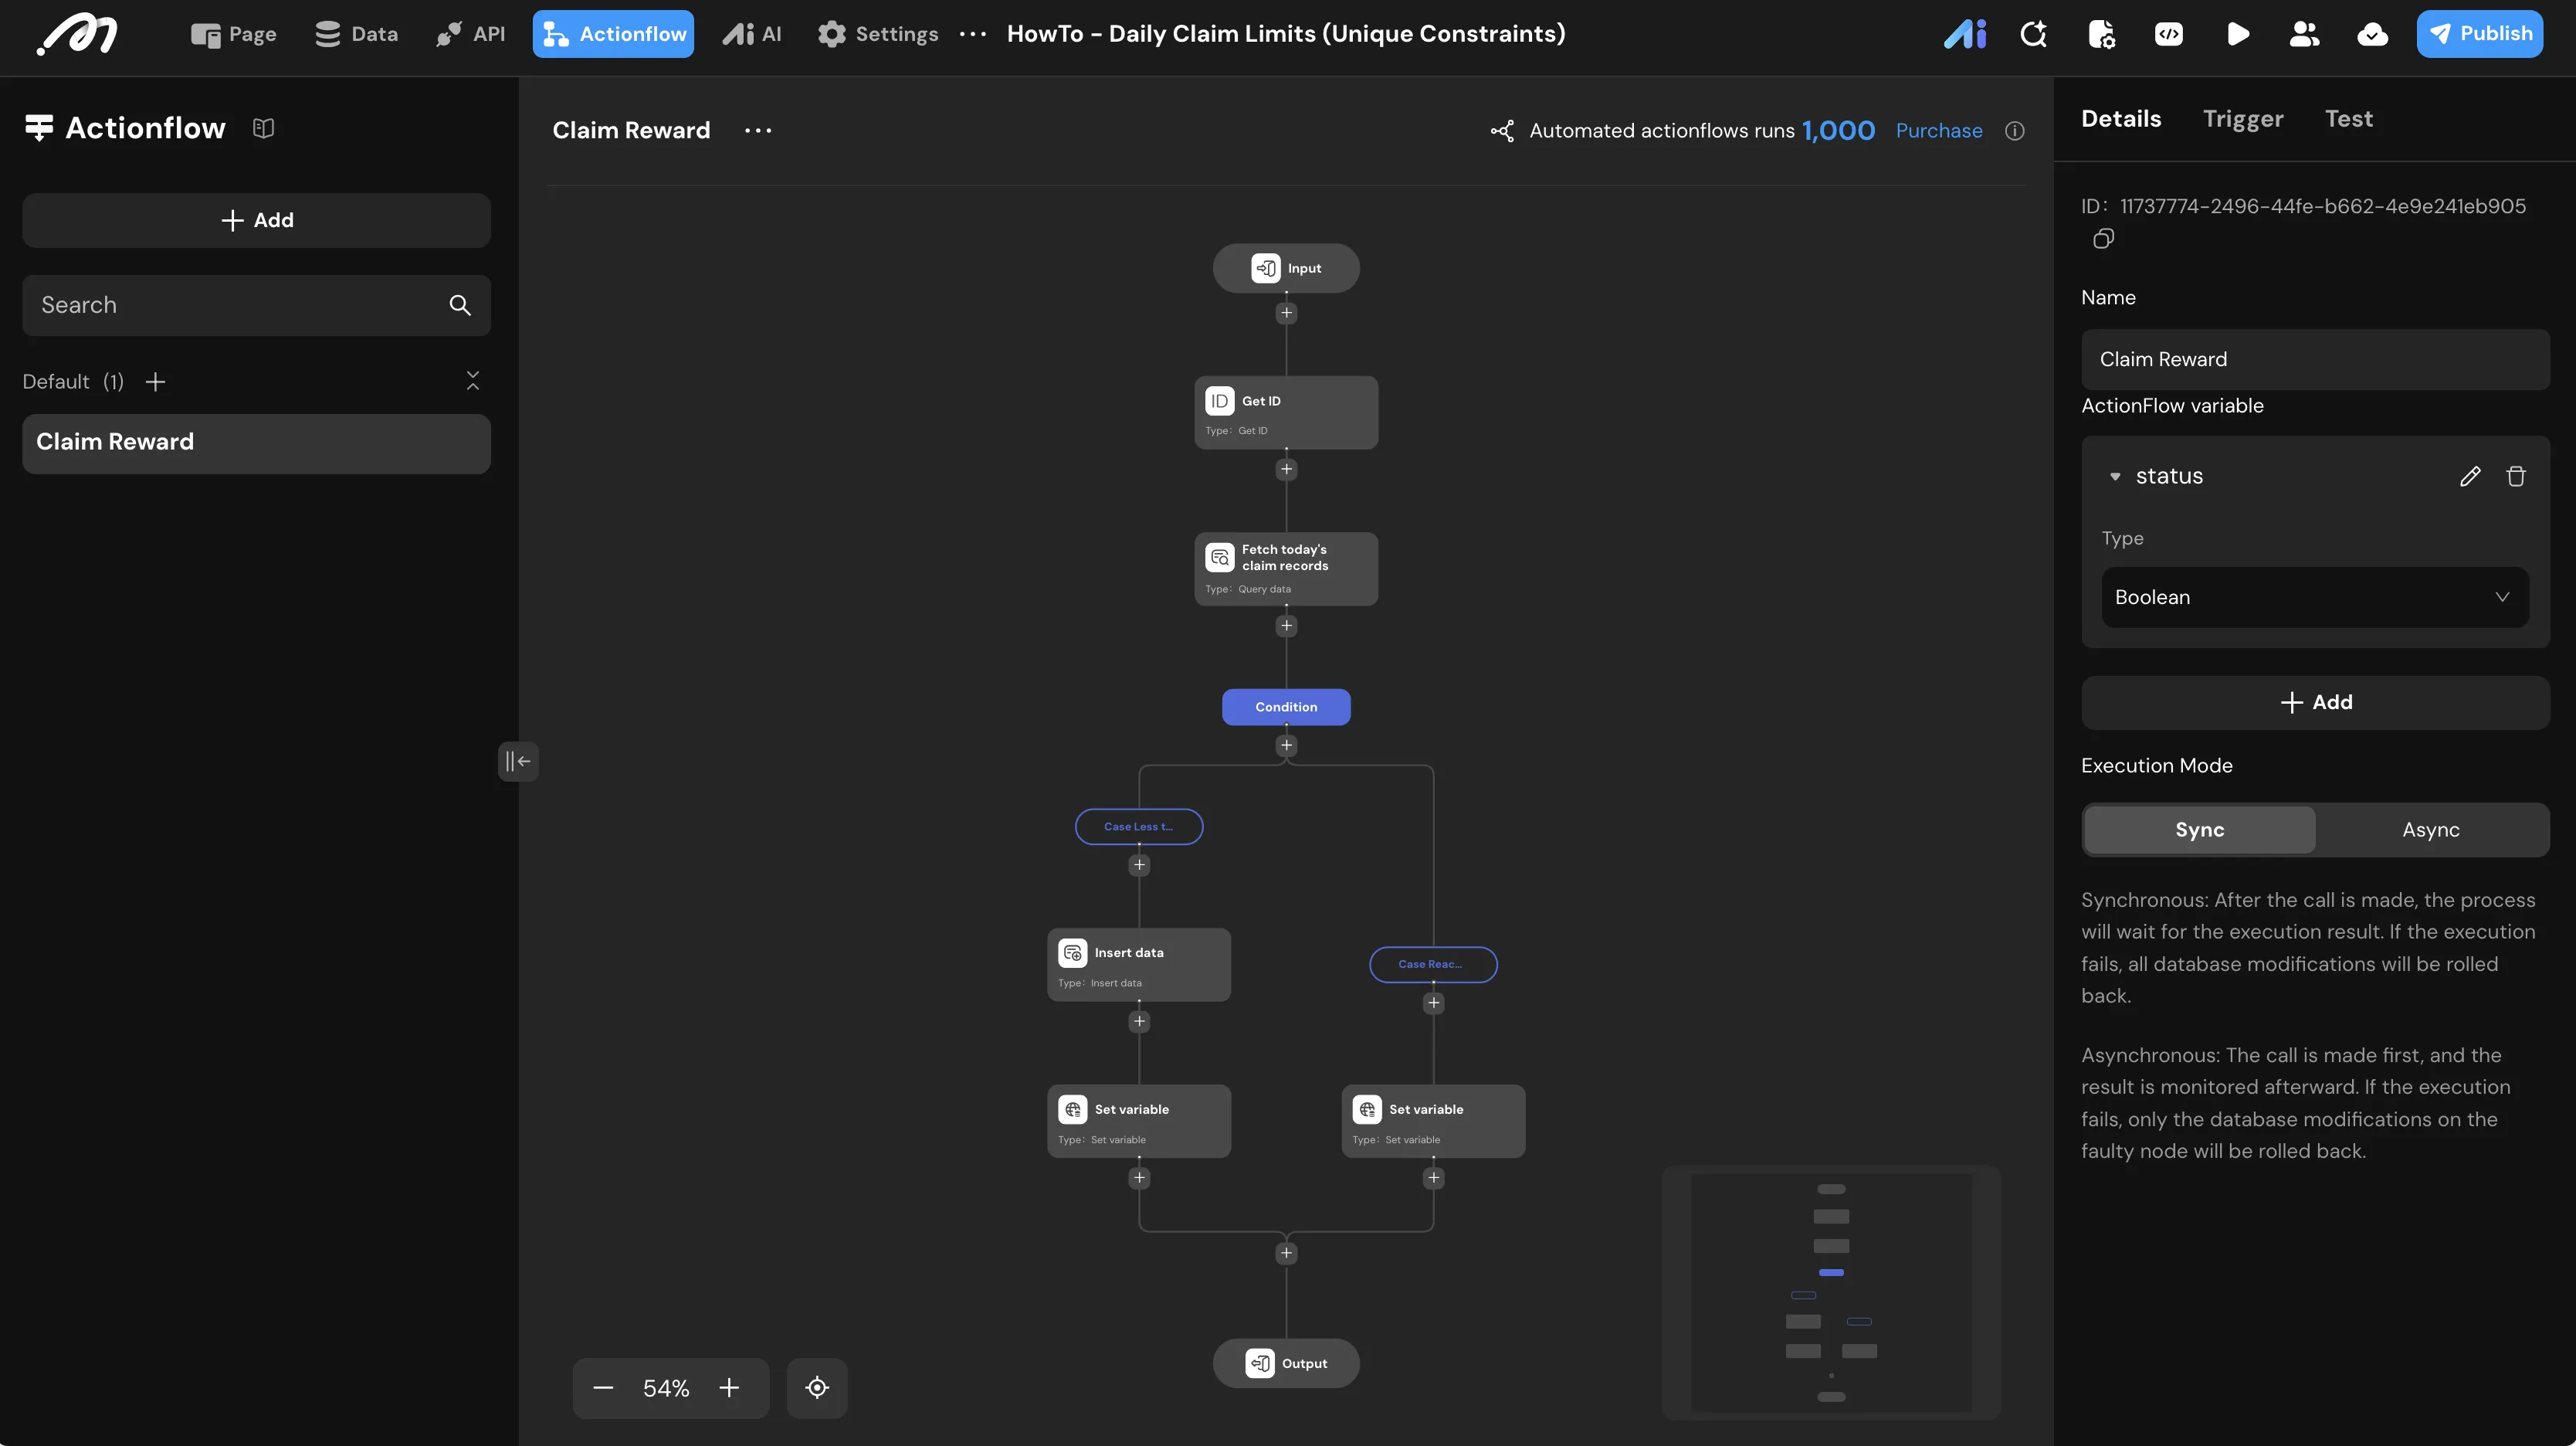
Task: Switch to the Test tab
Action: [2348, 119]
